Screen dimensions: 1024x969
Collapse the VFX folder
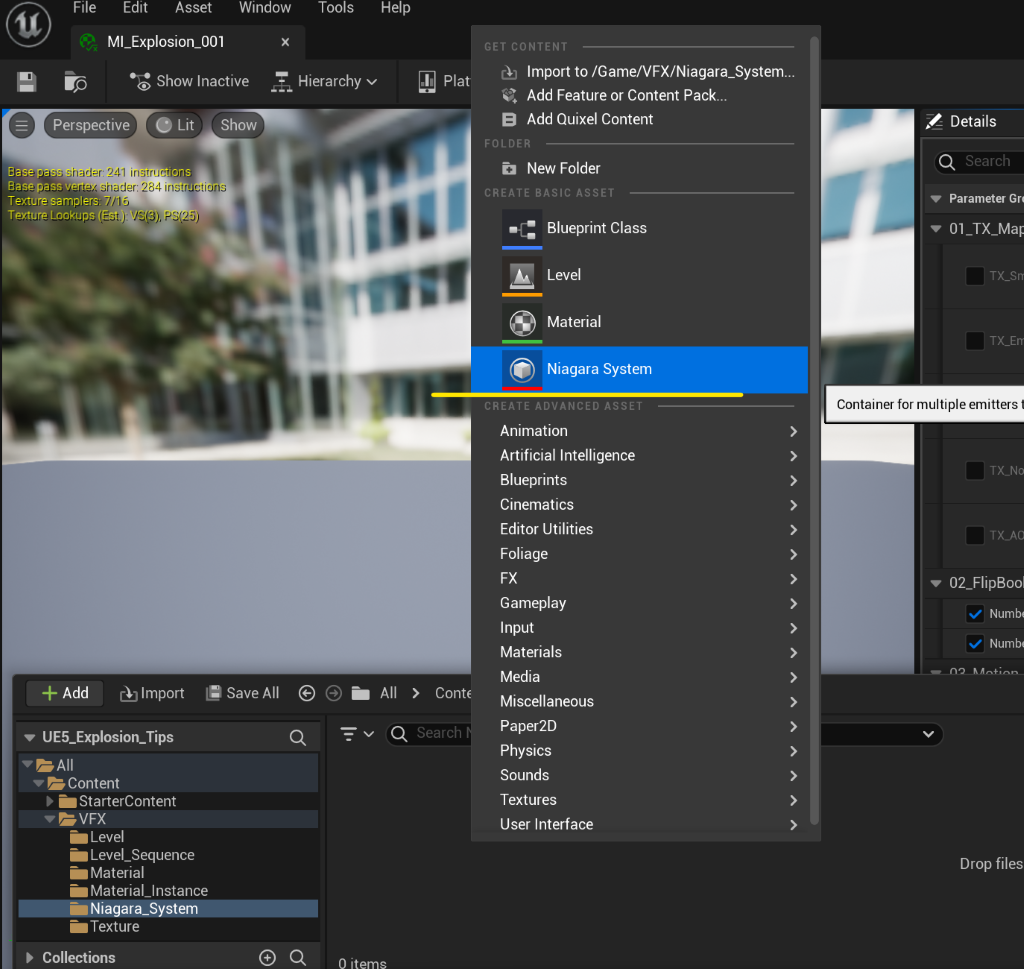50,819
